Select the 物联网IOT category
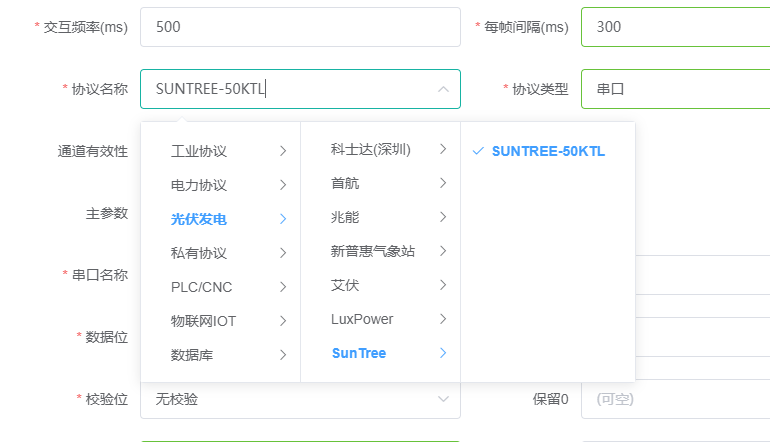The image size is (770, 442). [220, 321]
